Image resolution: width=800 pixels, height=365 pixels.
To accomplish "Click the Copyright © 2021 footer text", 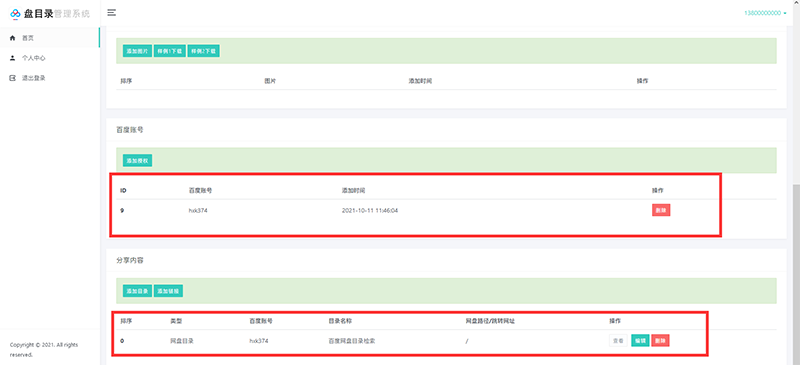I will [44, 349].
